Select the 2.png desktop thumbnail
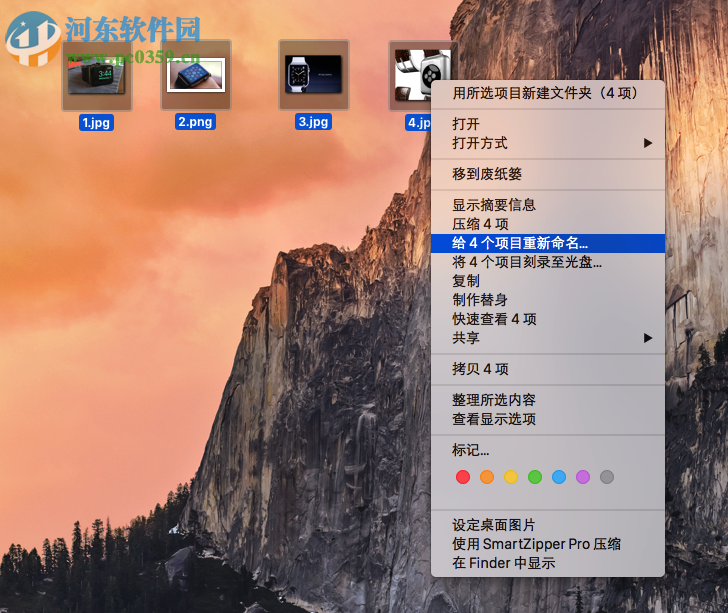 [x=196, y=76]
